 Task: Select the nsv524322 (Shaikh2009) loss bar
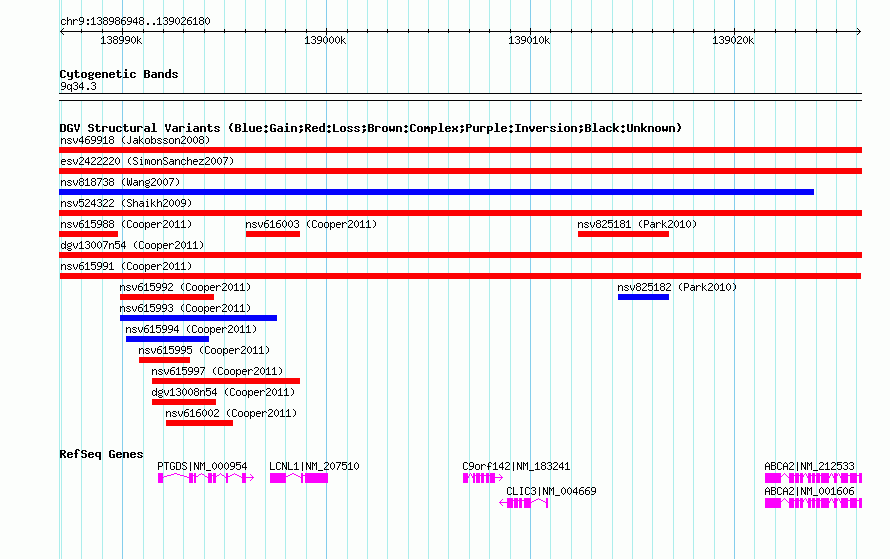pos(460,213)
